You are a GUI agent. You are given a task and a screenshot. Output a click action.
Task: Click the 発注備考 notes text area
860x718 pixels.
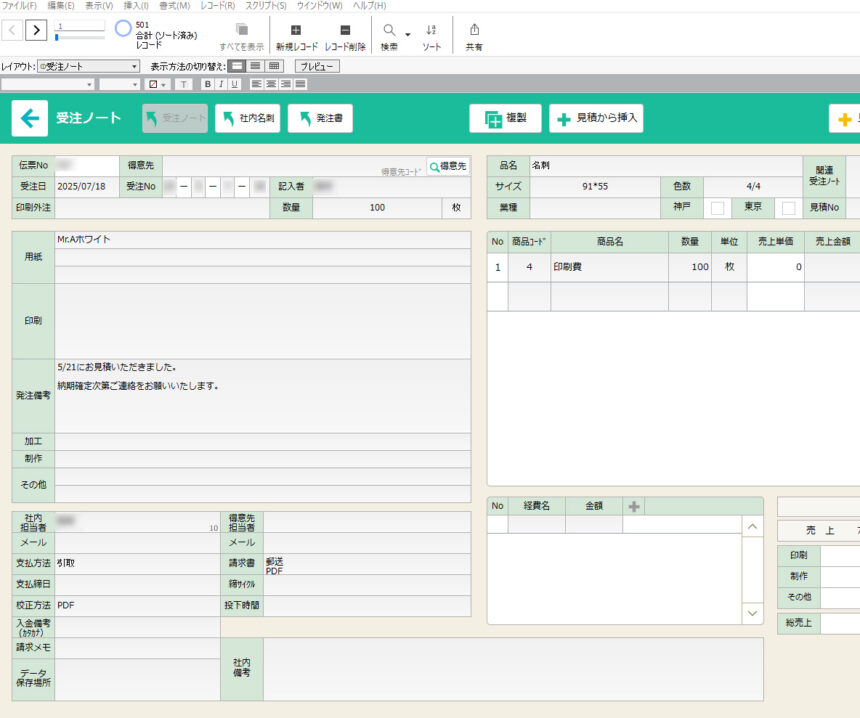pos(263,396)
